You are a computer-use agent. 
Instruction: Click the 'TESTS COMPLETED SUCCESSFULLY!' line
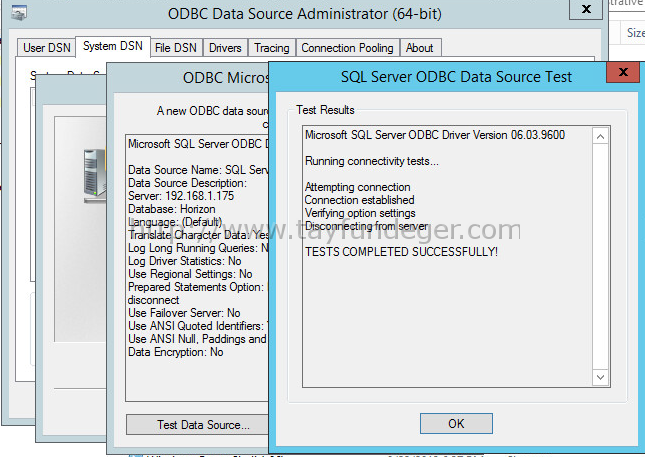[401, 252]
